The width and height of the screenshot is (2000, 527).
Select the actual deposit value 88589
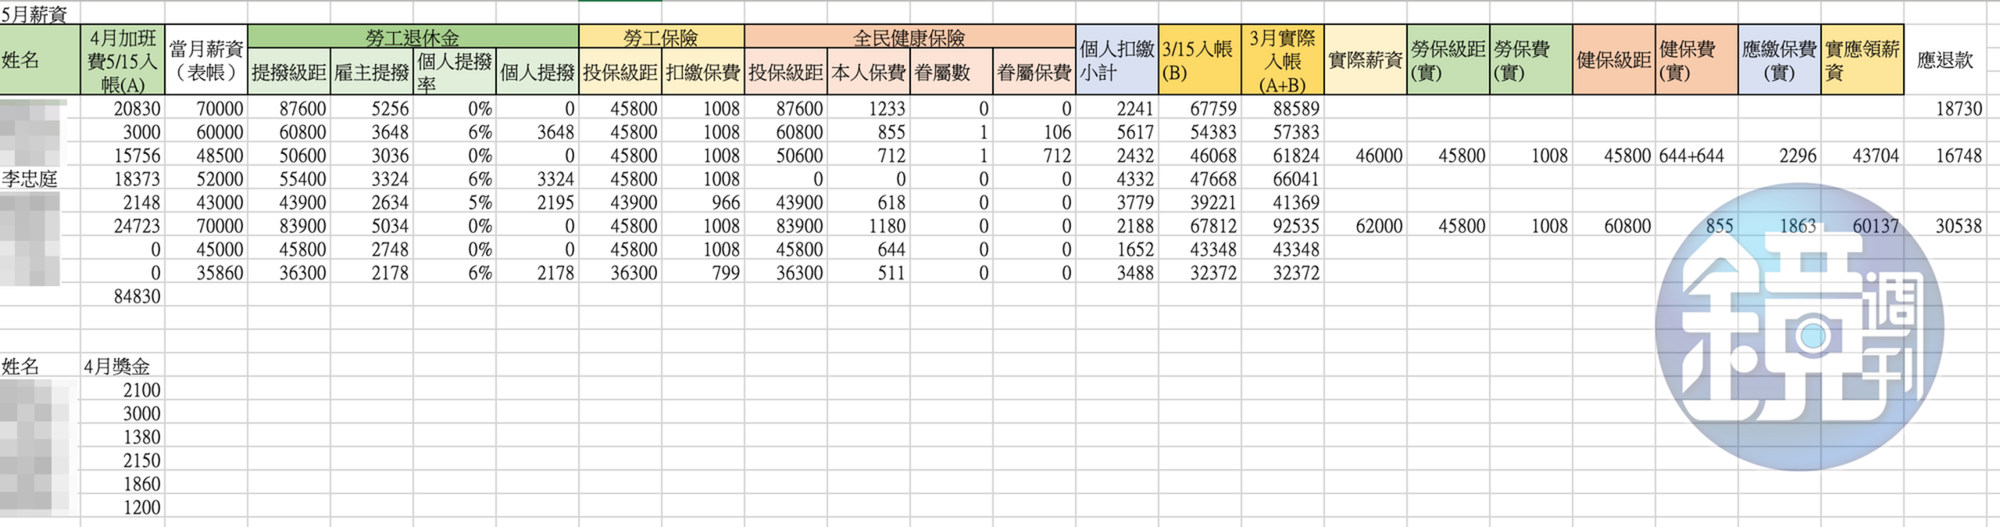(x=1282, y=108)
